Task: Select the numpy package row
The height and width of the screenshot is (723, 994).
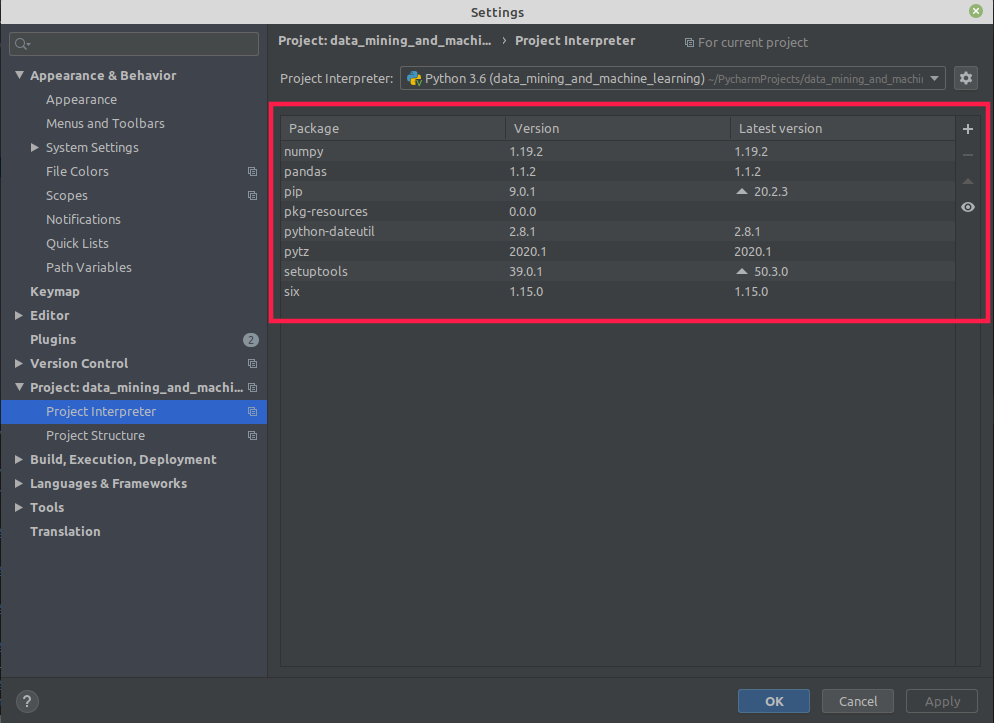Action: click(400, 151)
